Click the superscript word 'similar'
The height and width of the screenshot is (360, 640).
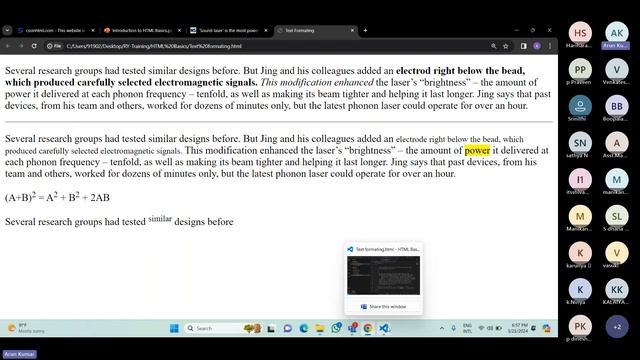click(x=160, y=219)
